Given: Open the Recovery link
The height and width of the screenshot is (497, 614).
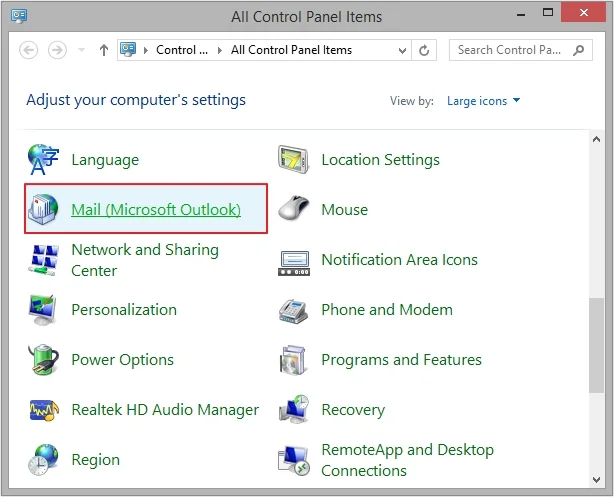Looking at the screenshot, I should (x=353, y=410).
